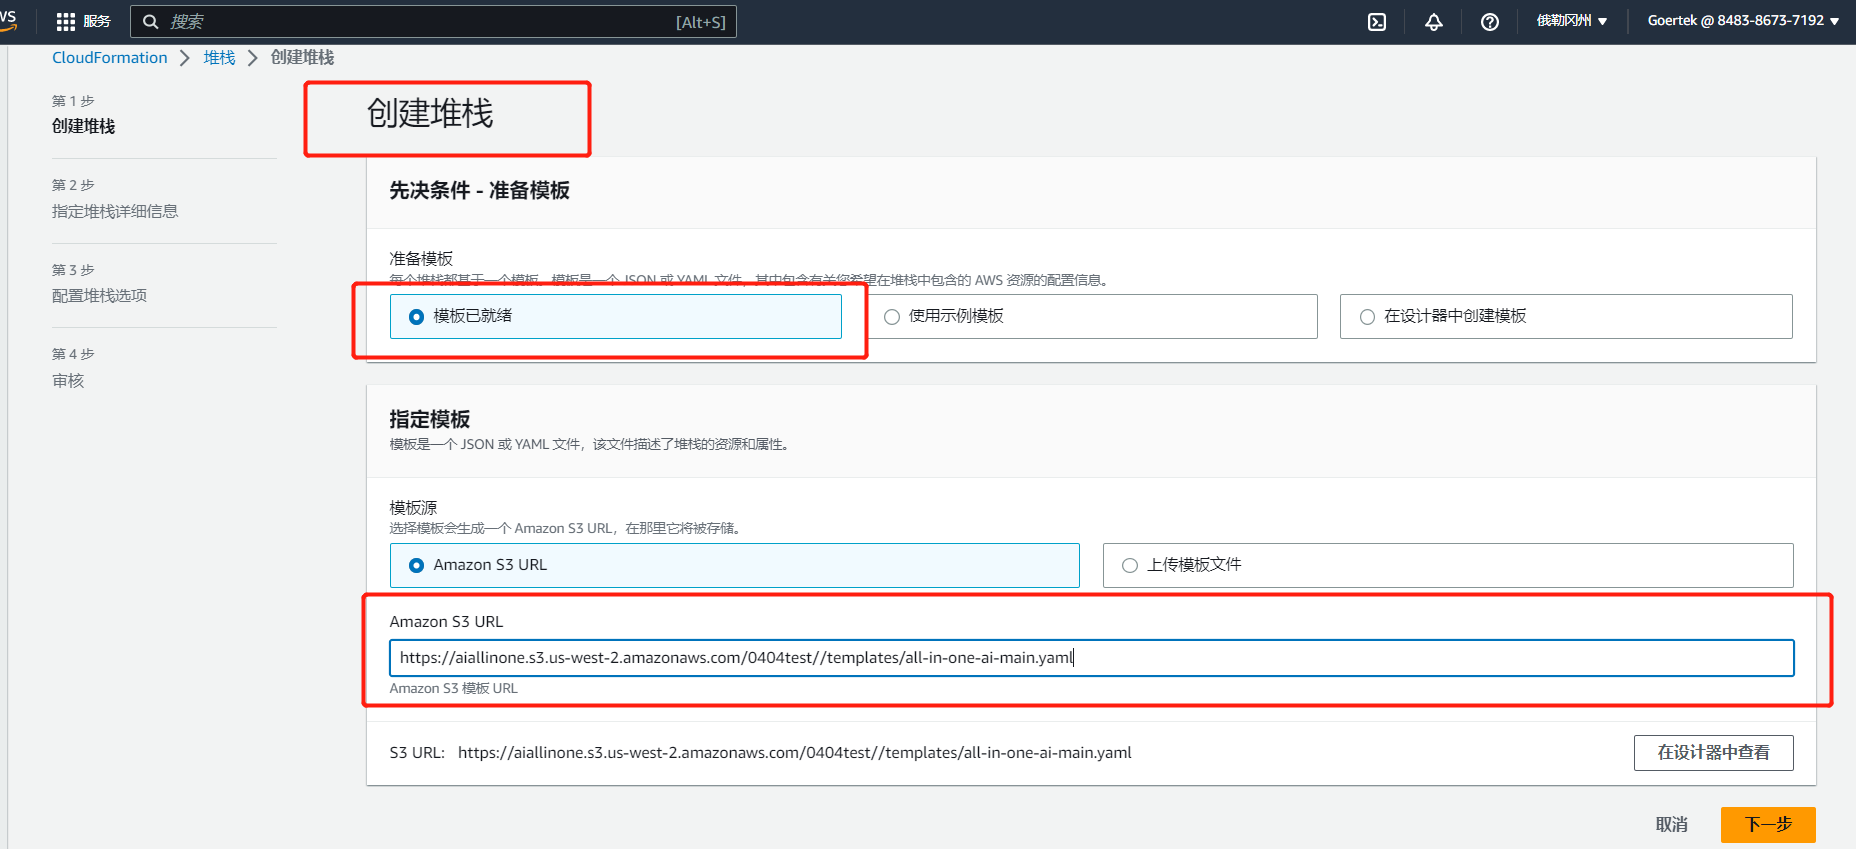Expand the 俄勒冈州 region dropdown
The image size is (1856, 849).
pos(1571,21)
